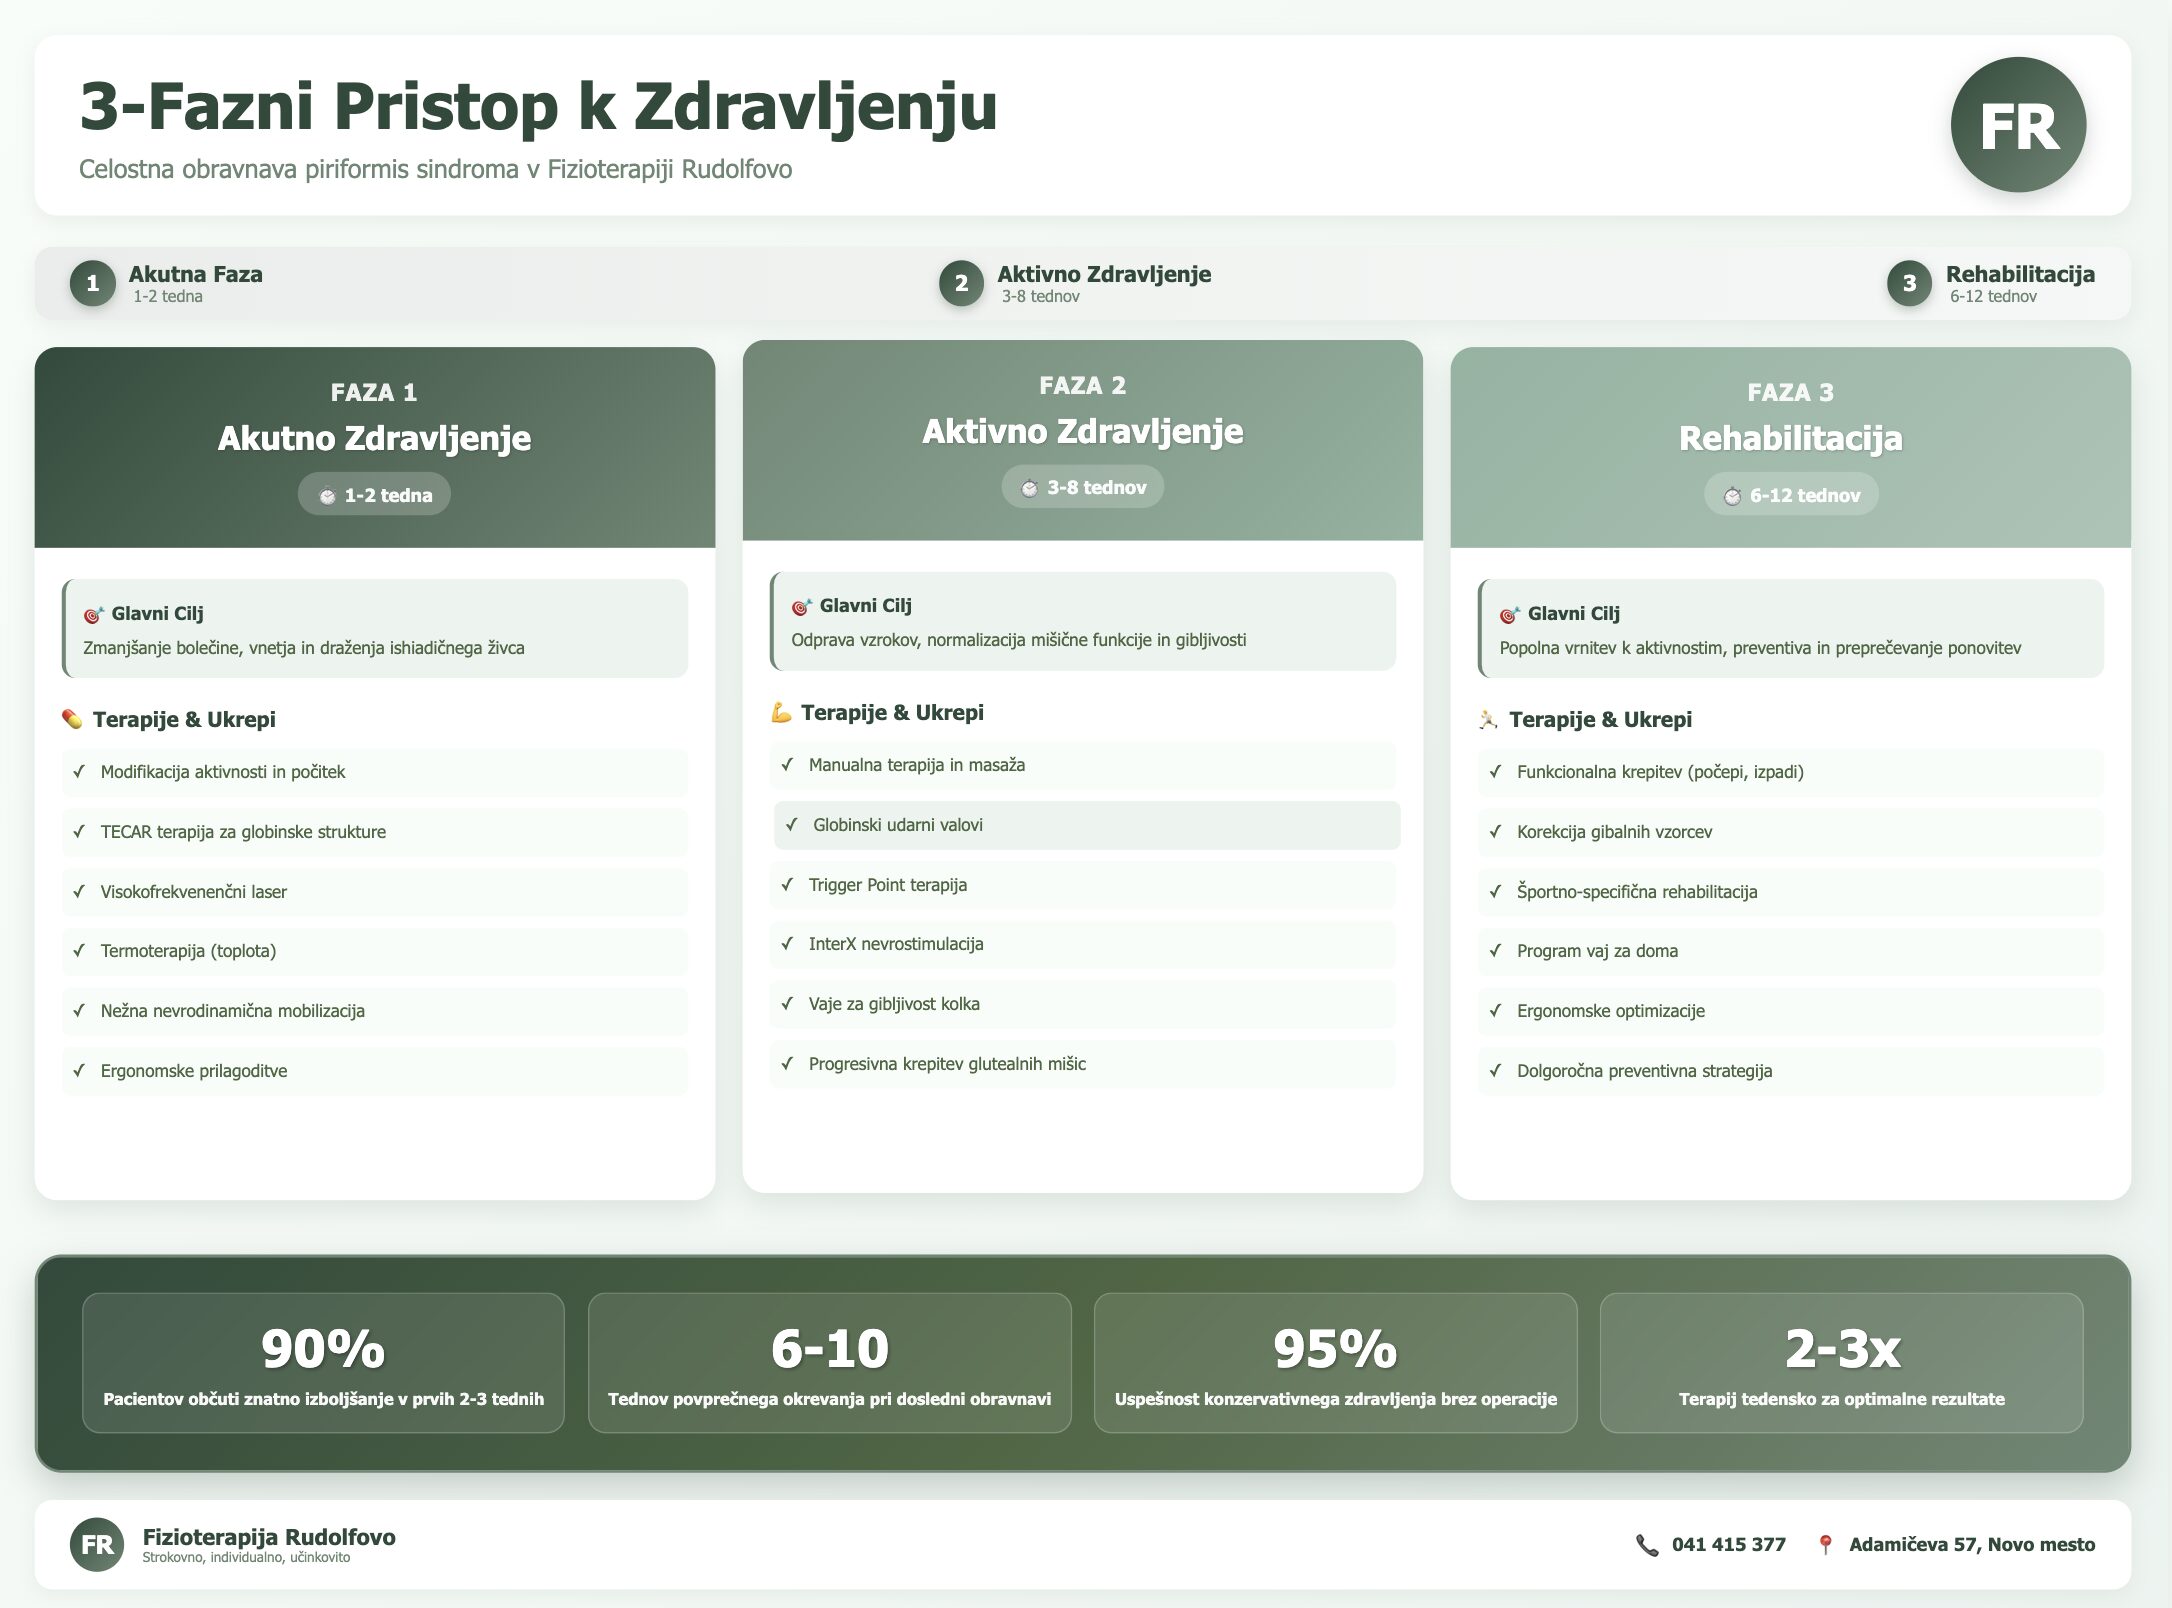Click the large FR logo in the header
The image size is (2172, 1608).
click(2018, 125)
